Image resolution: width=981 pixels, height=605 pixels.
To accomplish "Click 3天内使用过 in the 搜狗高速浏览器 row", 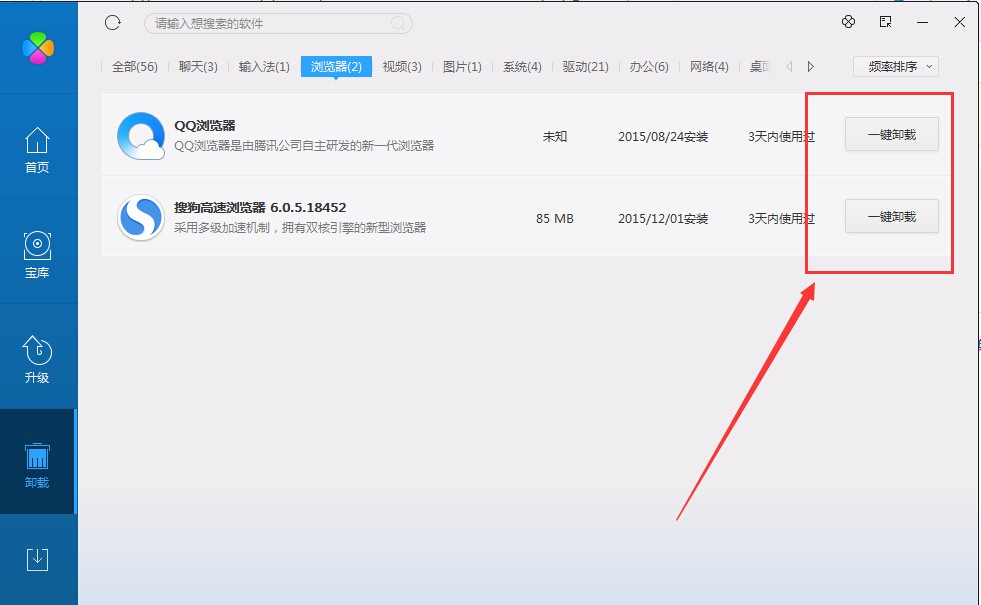I will 781,218.
